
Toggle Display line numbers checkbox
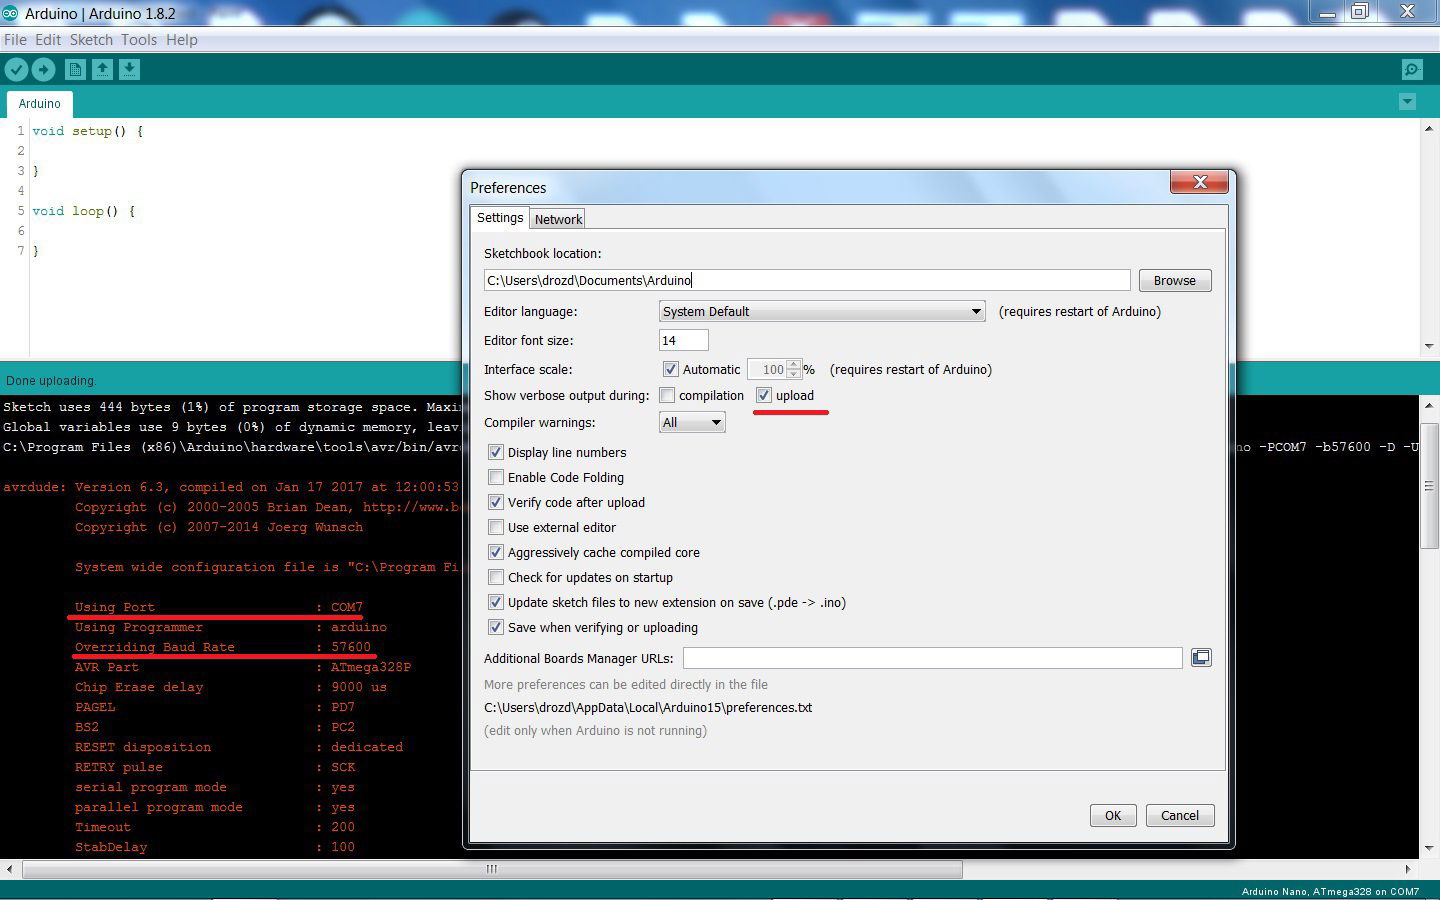point(495,452)
